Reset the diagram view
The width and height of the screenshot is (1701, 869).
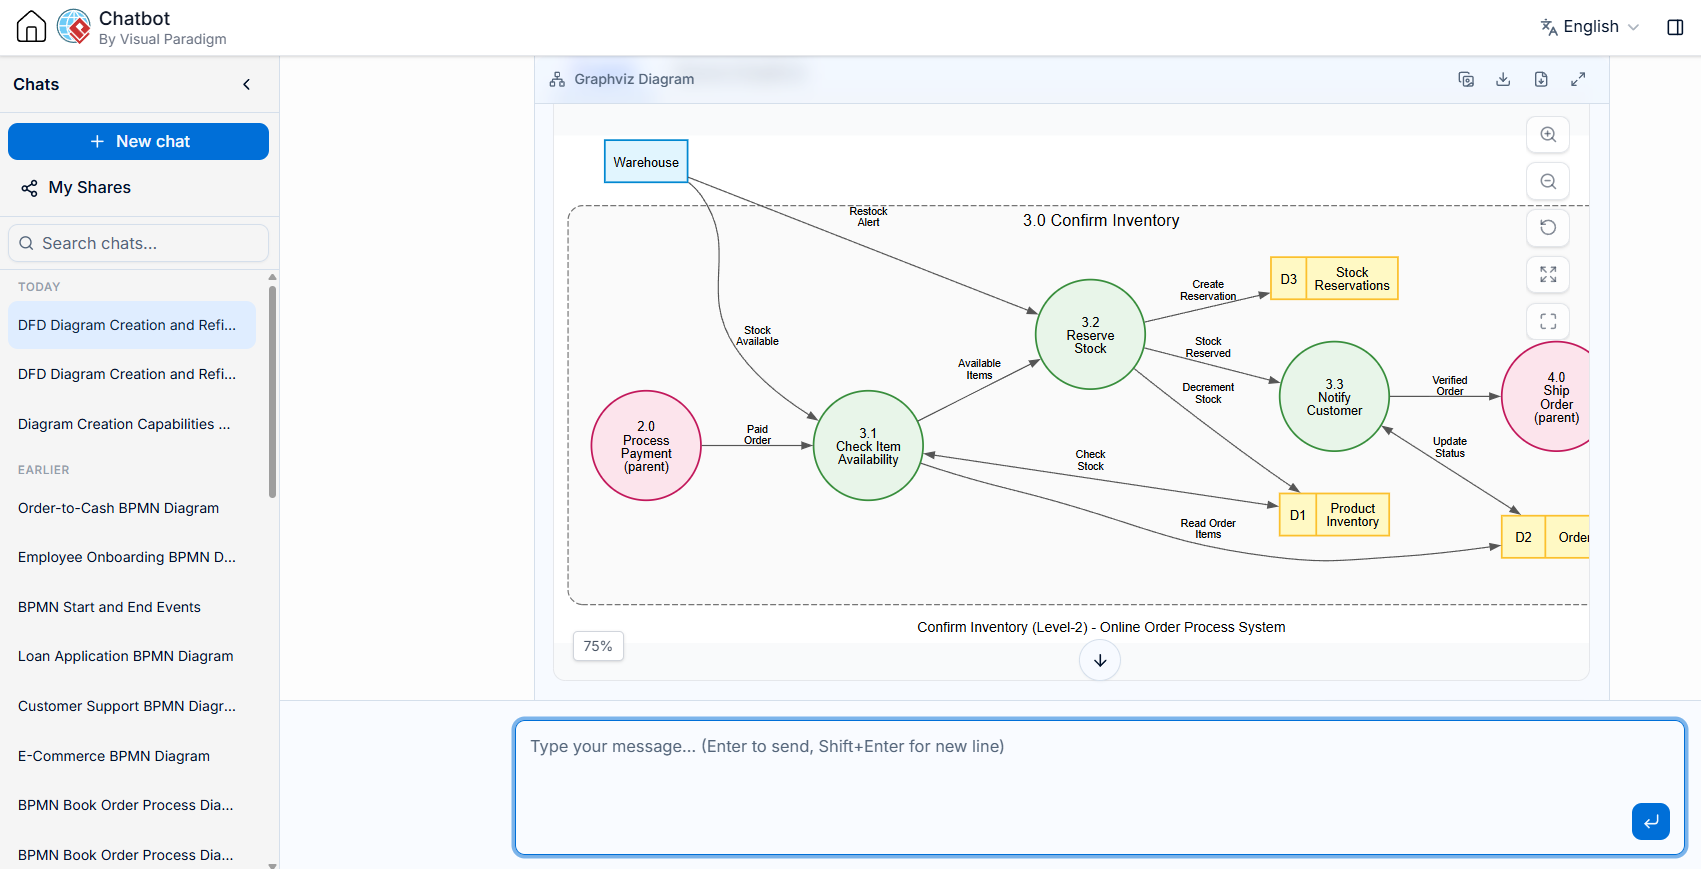click(1548, 227)
